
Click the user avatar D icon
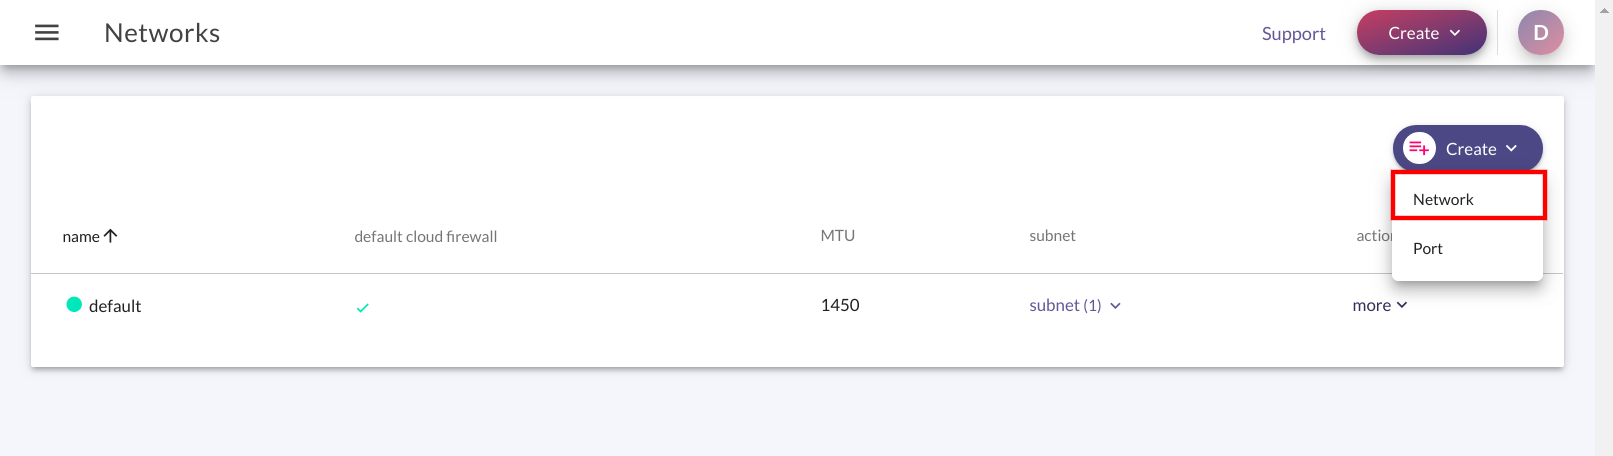tap(1540, 33)
